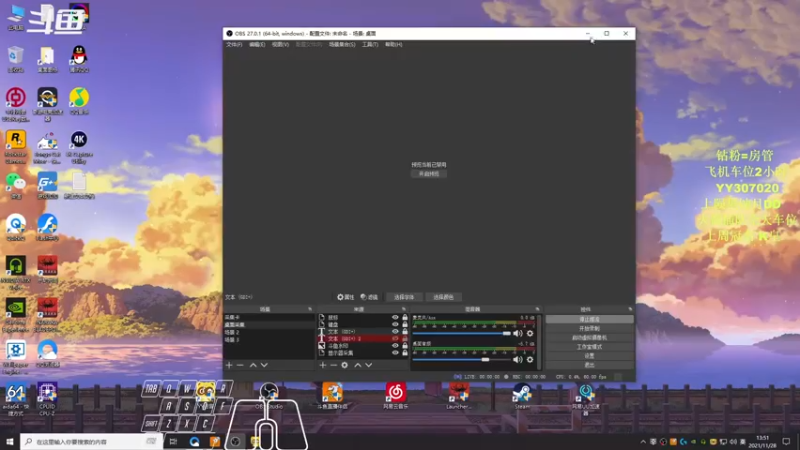The height and width of the screenshot is (450, 800).
Task: Toggle visibility of 键盘 source
Action: 395,324
